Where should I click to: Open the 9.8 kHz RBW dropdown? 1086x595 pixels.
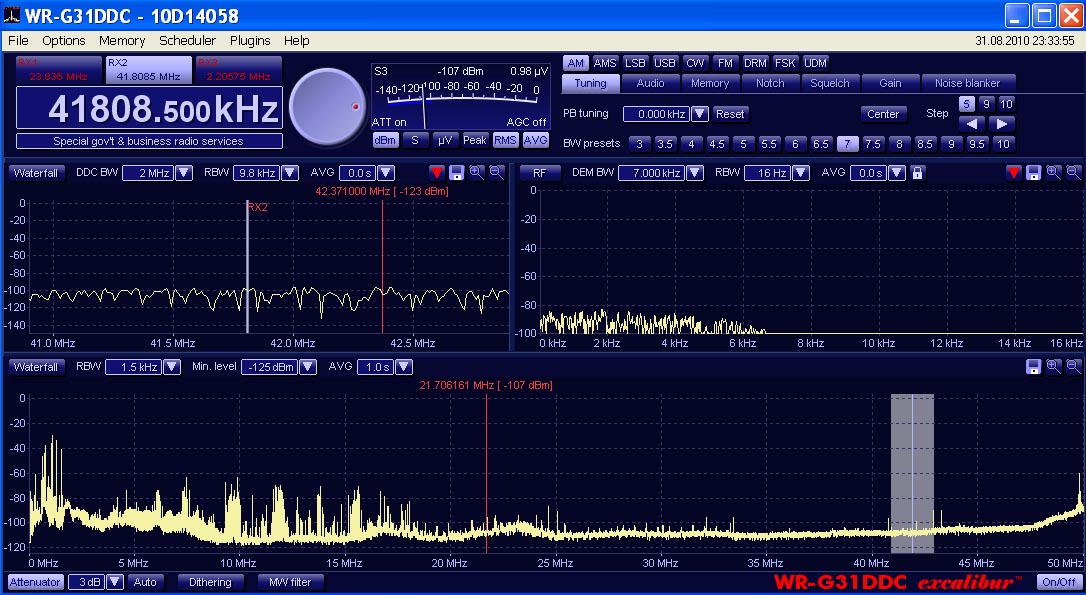pyautogui.click(x=290, y=172)
